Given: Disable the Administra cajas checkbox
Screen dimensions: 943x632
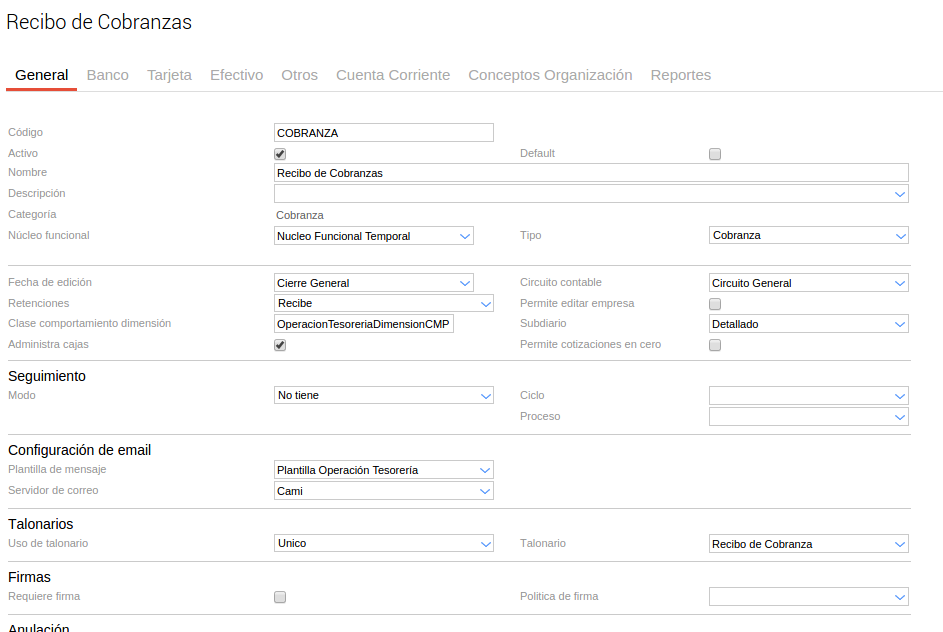Looking at the screenshot, I should click(280, 345).
